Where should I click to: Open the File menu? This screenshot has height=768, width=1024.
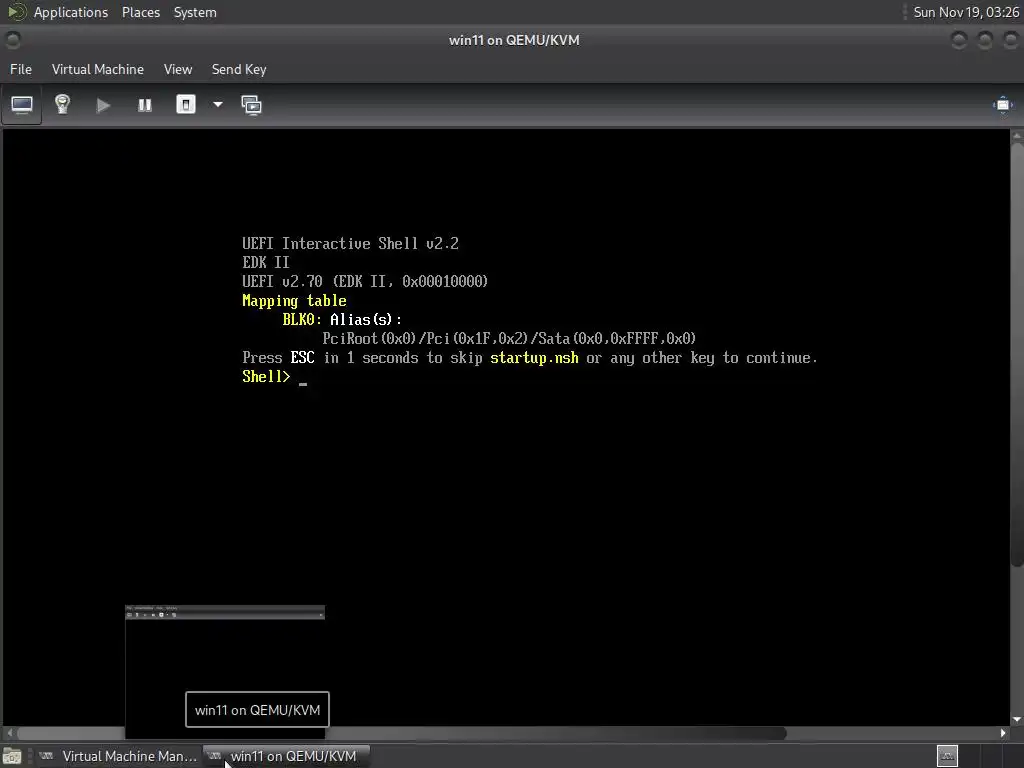coord(21,69)
